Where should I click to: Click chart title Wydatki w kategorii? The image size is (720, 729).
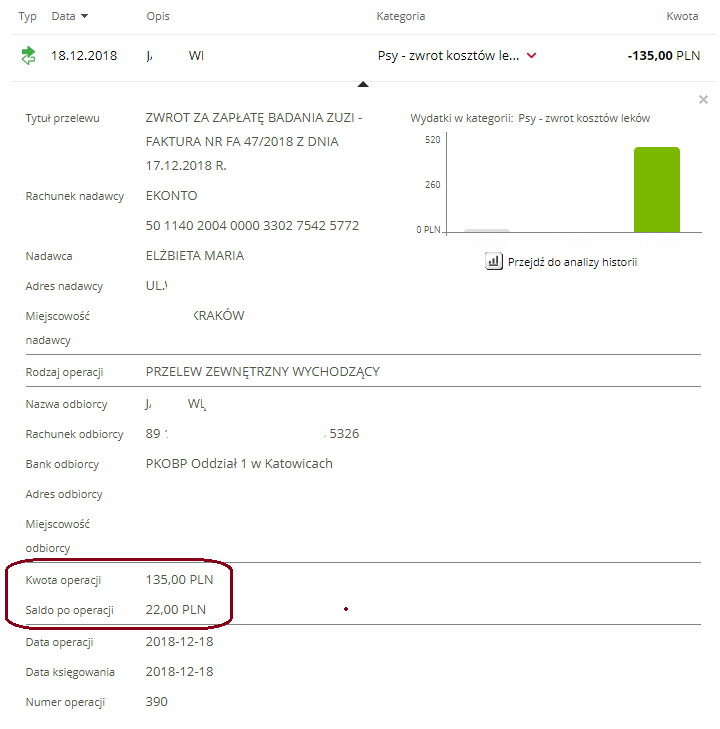462,118
